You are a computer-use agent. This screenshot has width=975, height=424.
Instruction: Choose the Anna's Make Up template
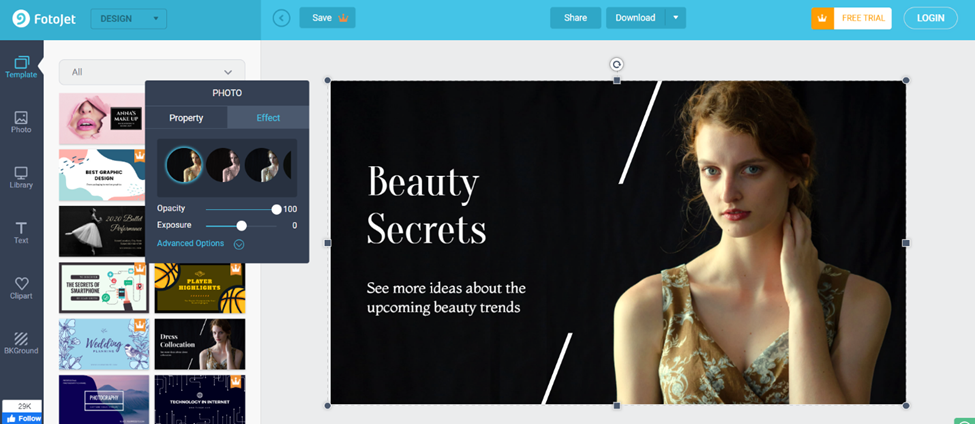coord(102,119)
